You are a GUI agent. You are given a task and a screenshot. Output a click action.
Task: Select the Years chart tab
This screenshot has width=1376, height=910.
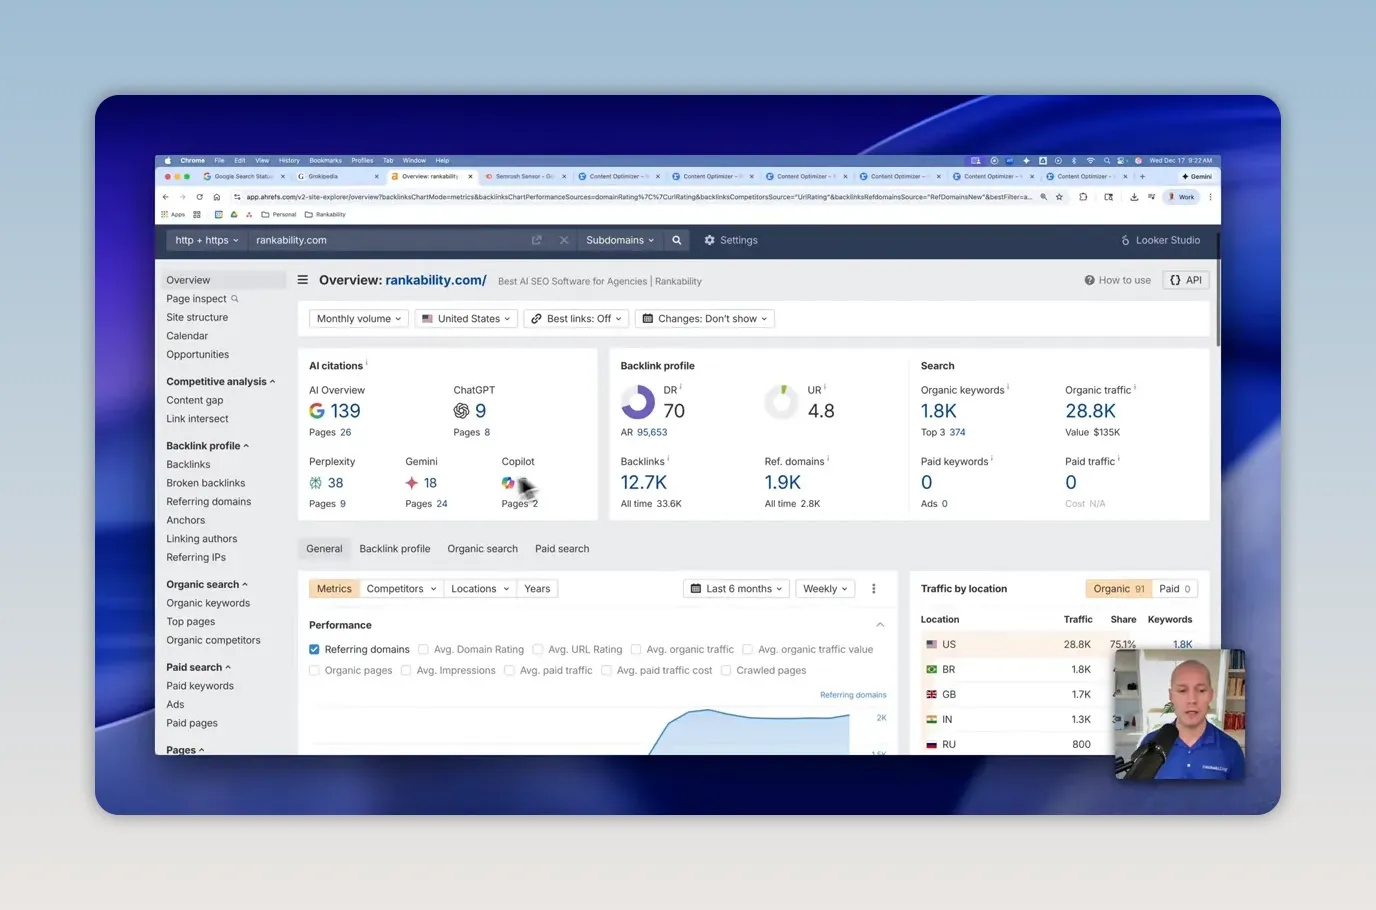[537, 589]
